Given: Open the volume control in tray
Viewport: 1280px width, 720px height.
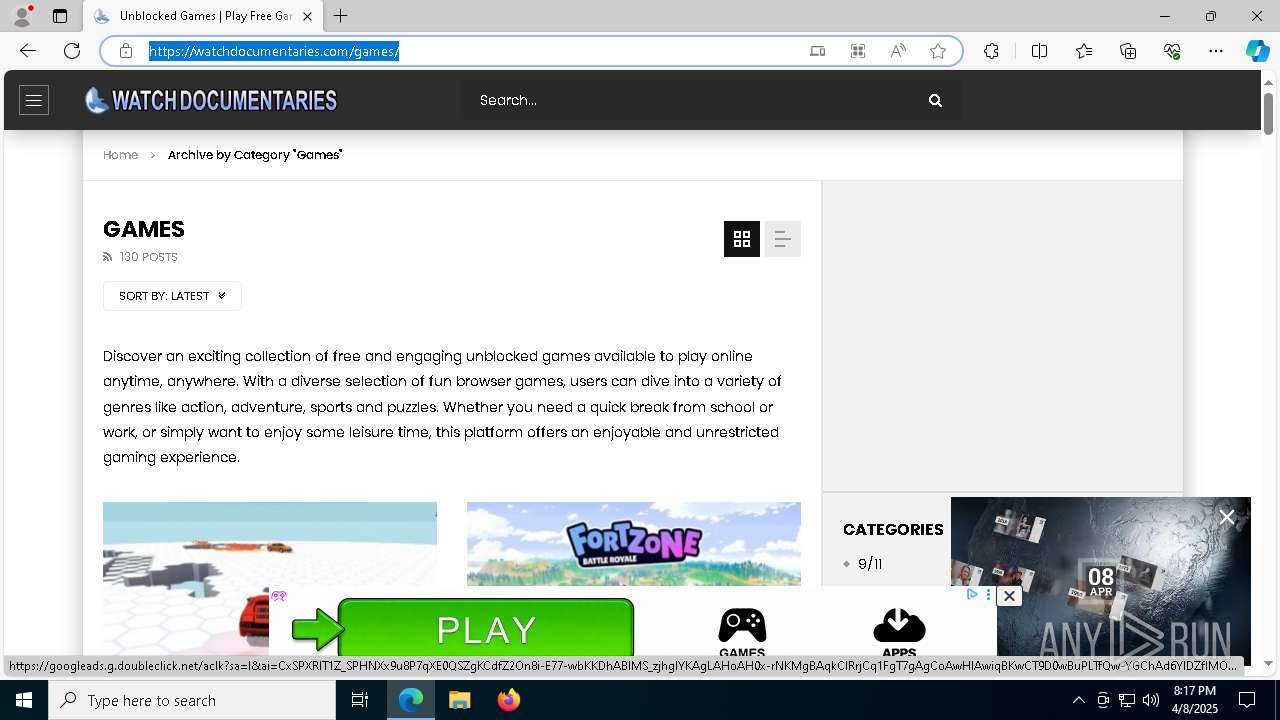Looking at the screenshot, I should click(x=1151, y=700).
